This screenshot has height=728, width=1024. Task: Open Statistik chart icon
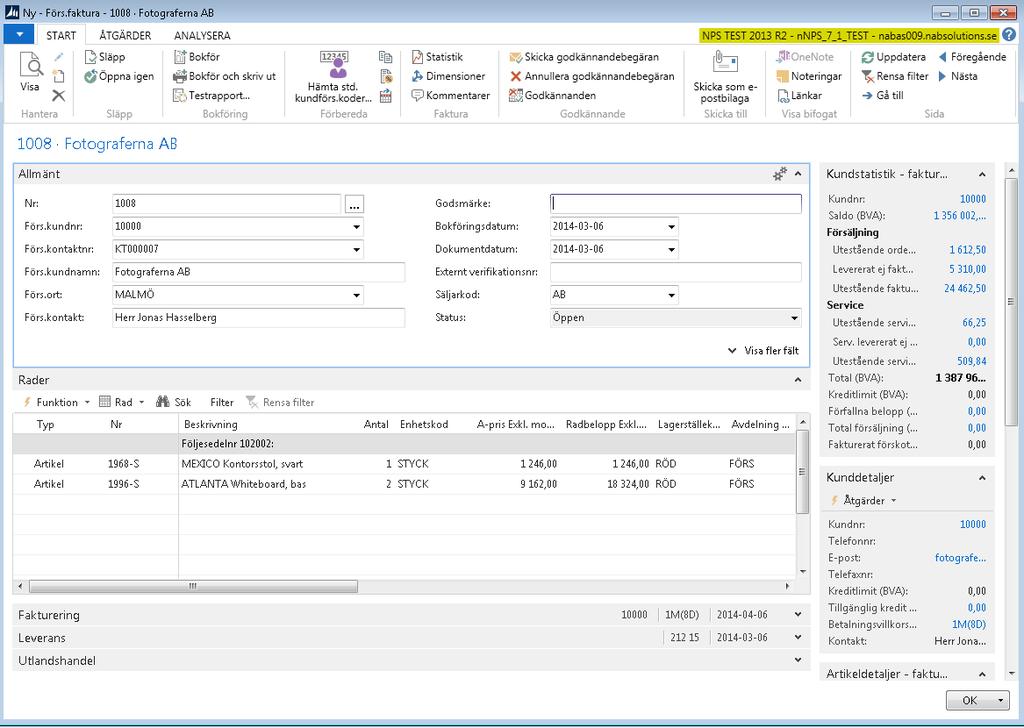417,57
